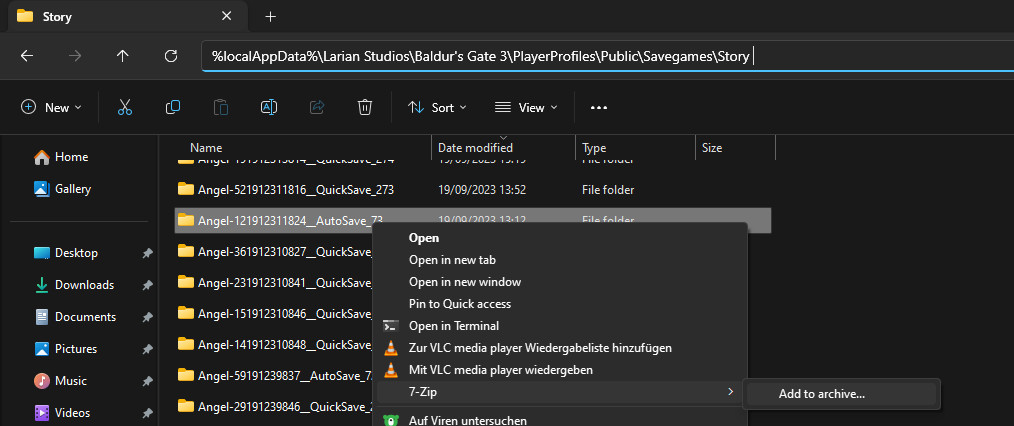The width and height of the screenshot is (1014, 426).
Task: Select folder Angel-361912310827__QuickSave
Action: point(275,250)
